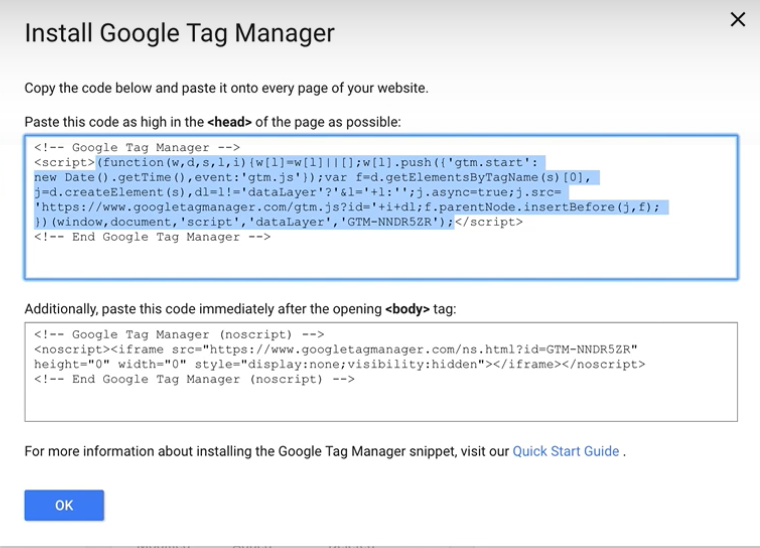Click the 'Install Google Tag Manager' heading

[x=179, y=33]
